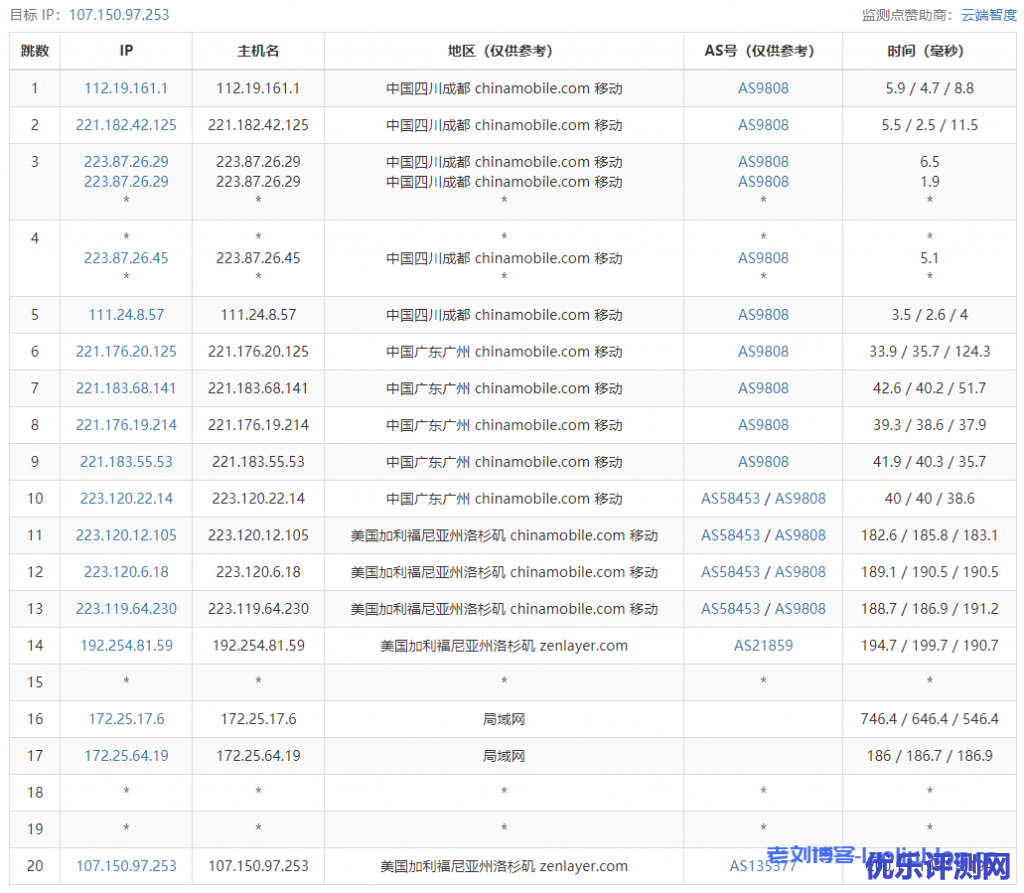
Task: Open the 云端智度 sponsor link
Action: 988,15
